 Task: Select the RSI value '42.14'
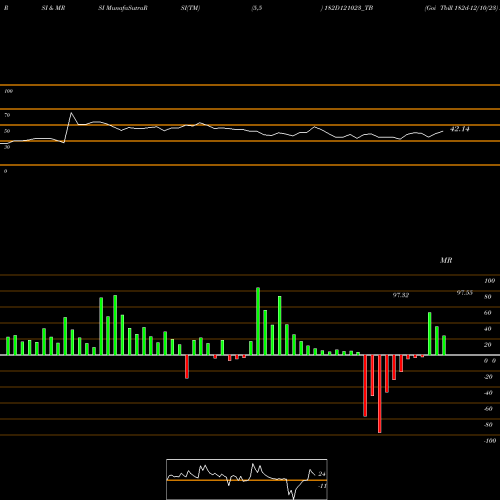pos(460,129)
